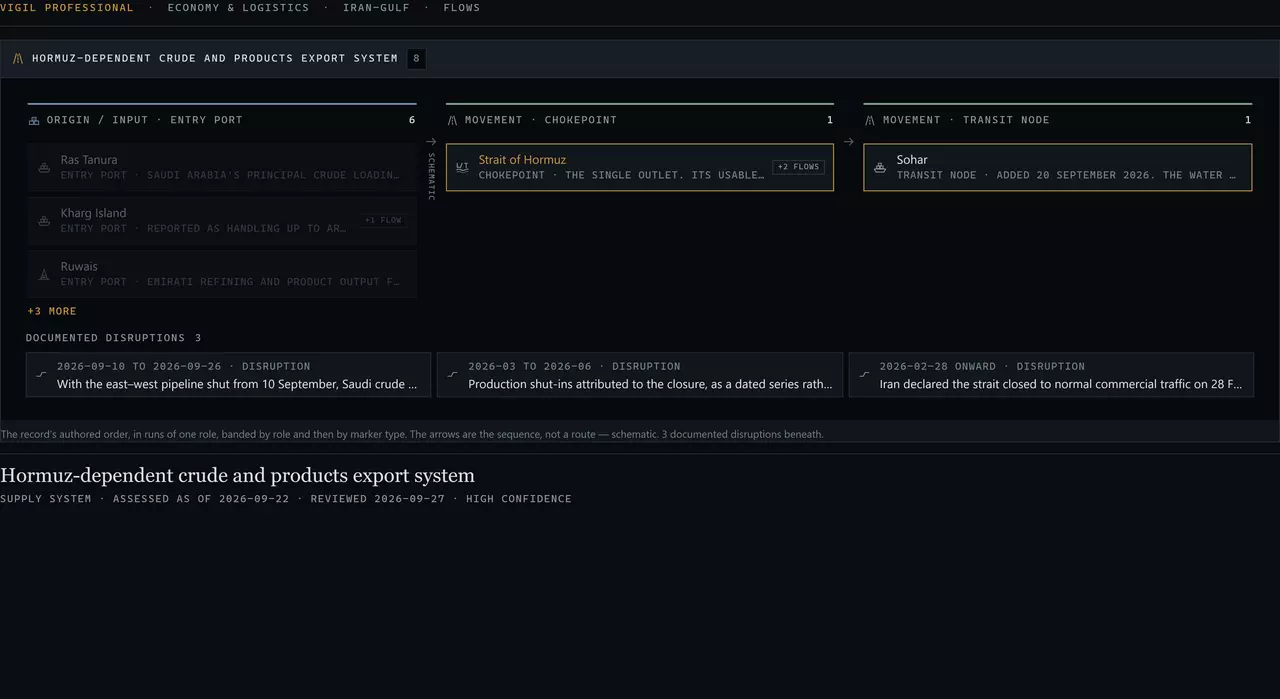Click the count badge '8' in the header
The width and height of the screenshot is (1280, 699).
click(x=416, y=58)
